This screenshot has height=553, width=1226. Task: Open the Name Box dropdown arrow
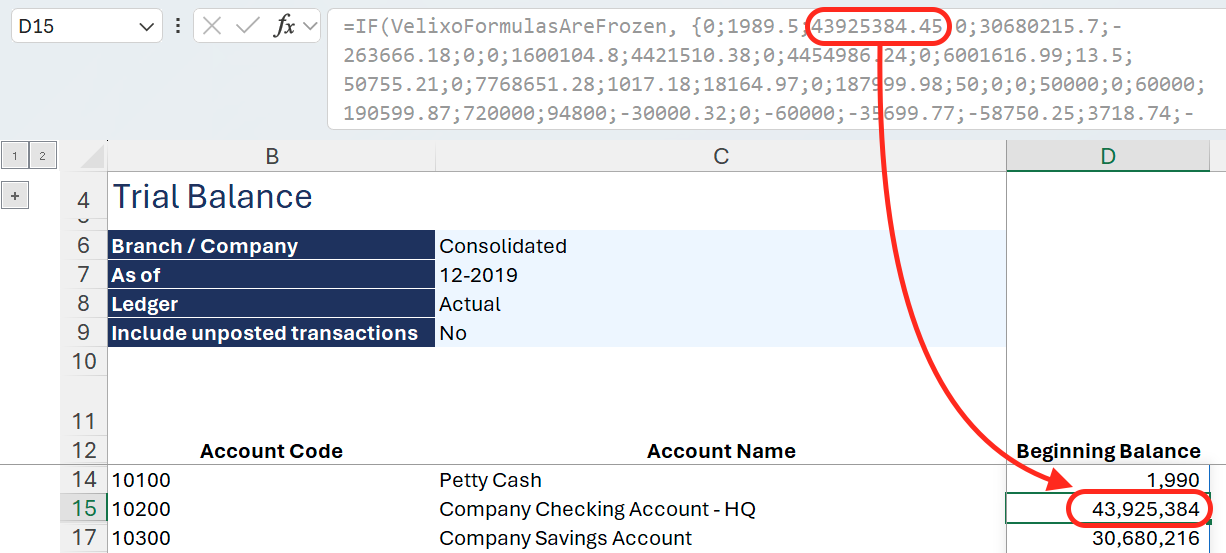tap(148, 27)
